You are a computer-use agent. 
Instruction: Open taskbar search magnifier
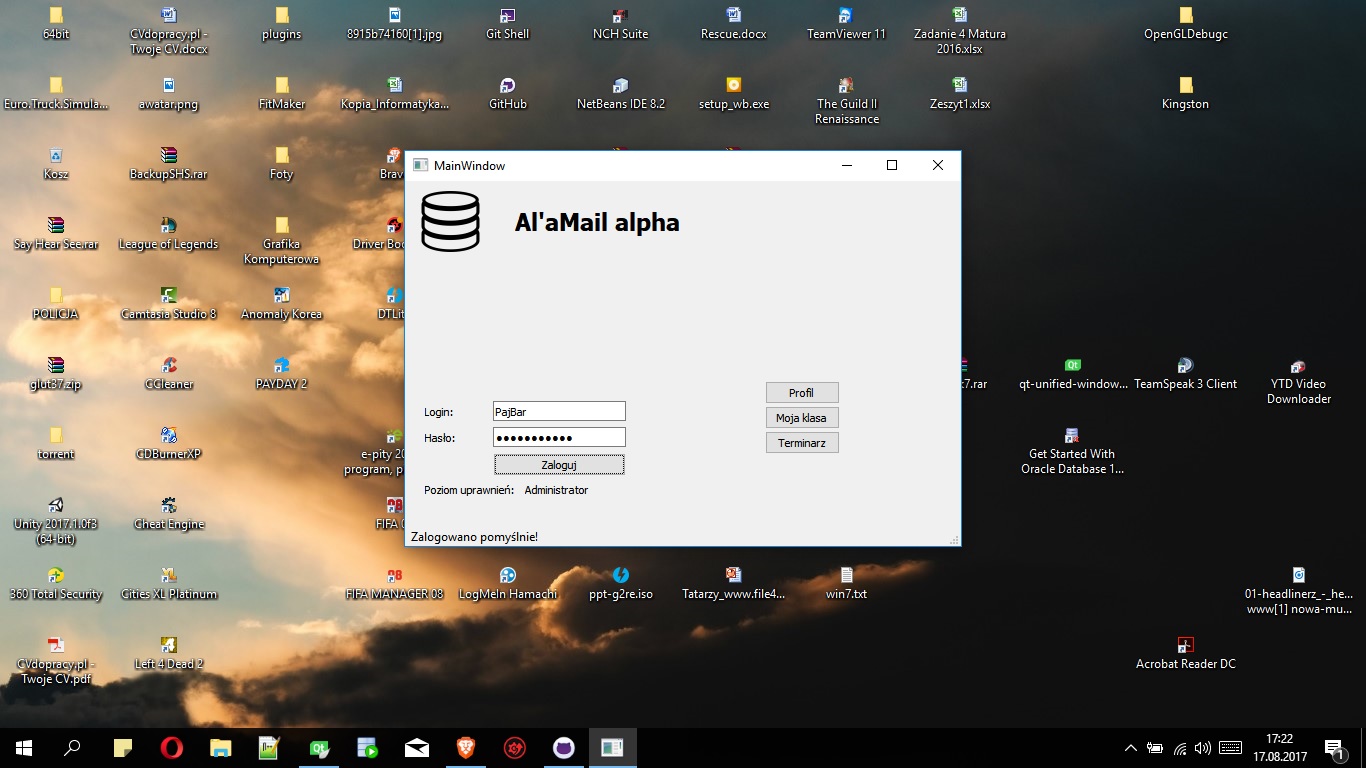(72, 747)
